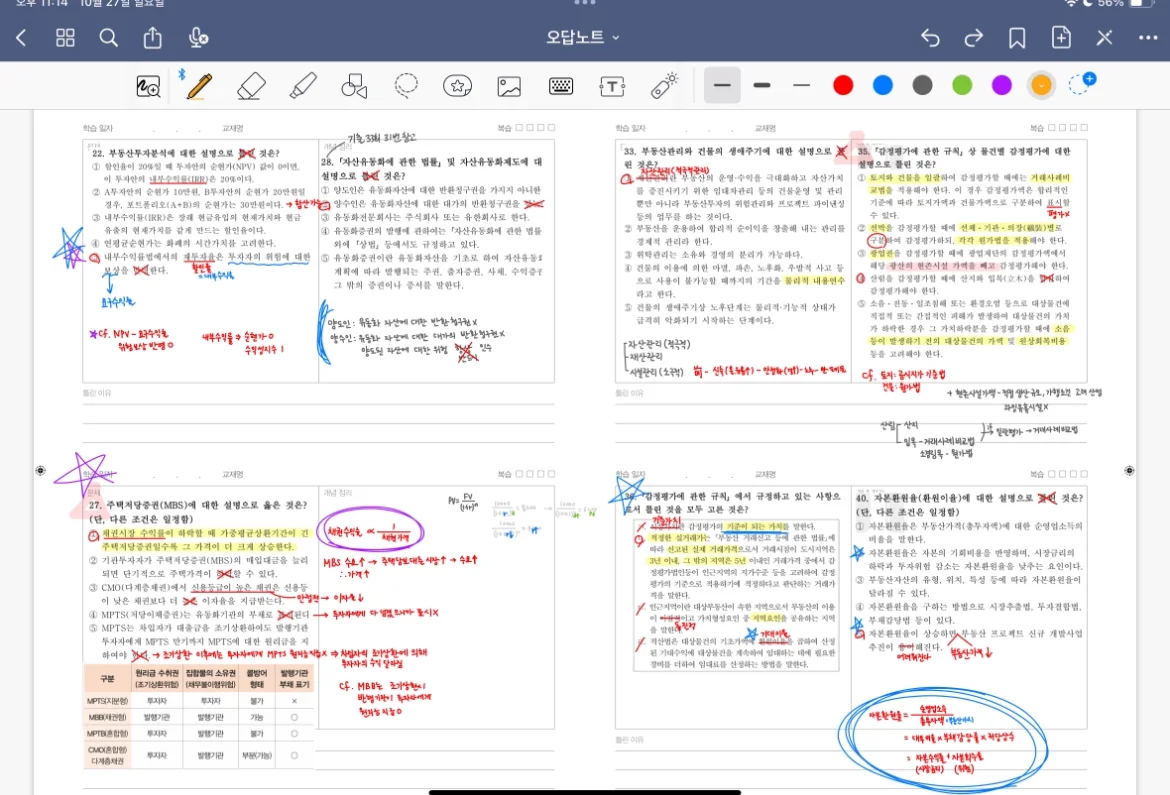1170x795 pixels.
Task: Tap the share and export icon
Action: pos(153,37)
